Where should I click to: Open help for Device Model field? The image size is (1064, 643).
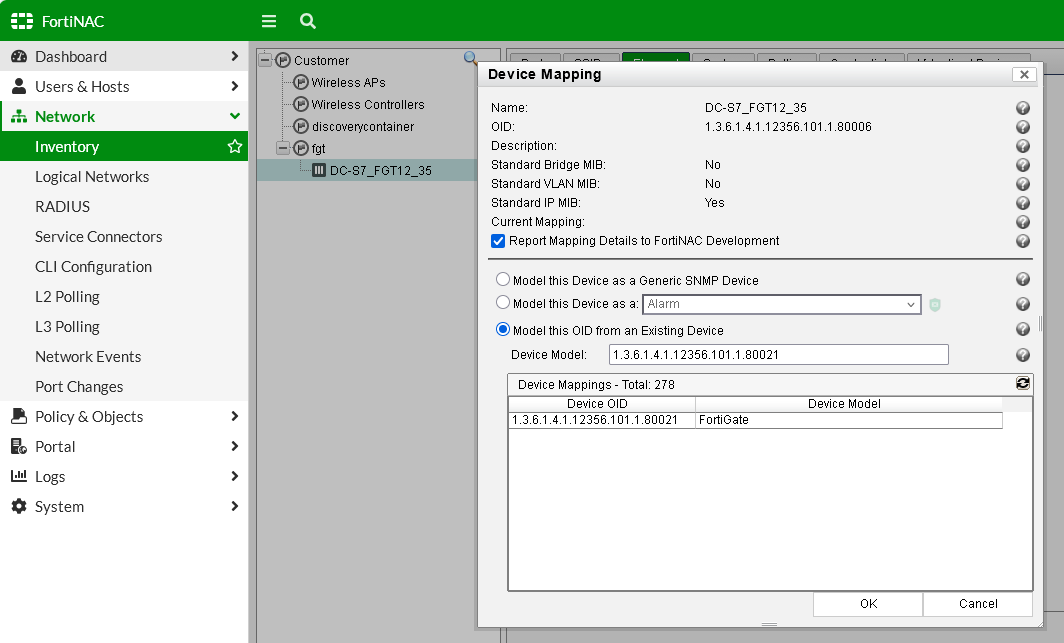pyautogui.click(x=1023, y=355)
